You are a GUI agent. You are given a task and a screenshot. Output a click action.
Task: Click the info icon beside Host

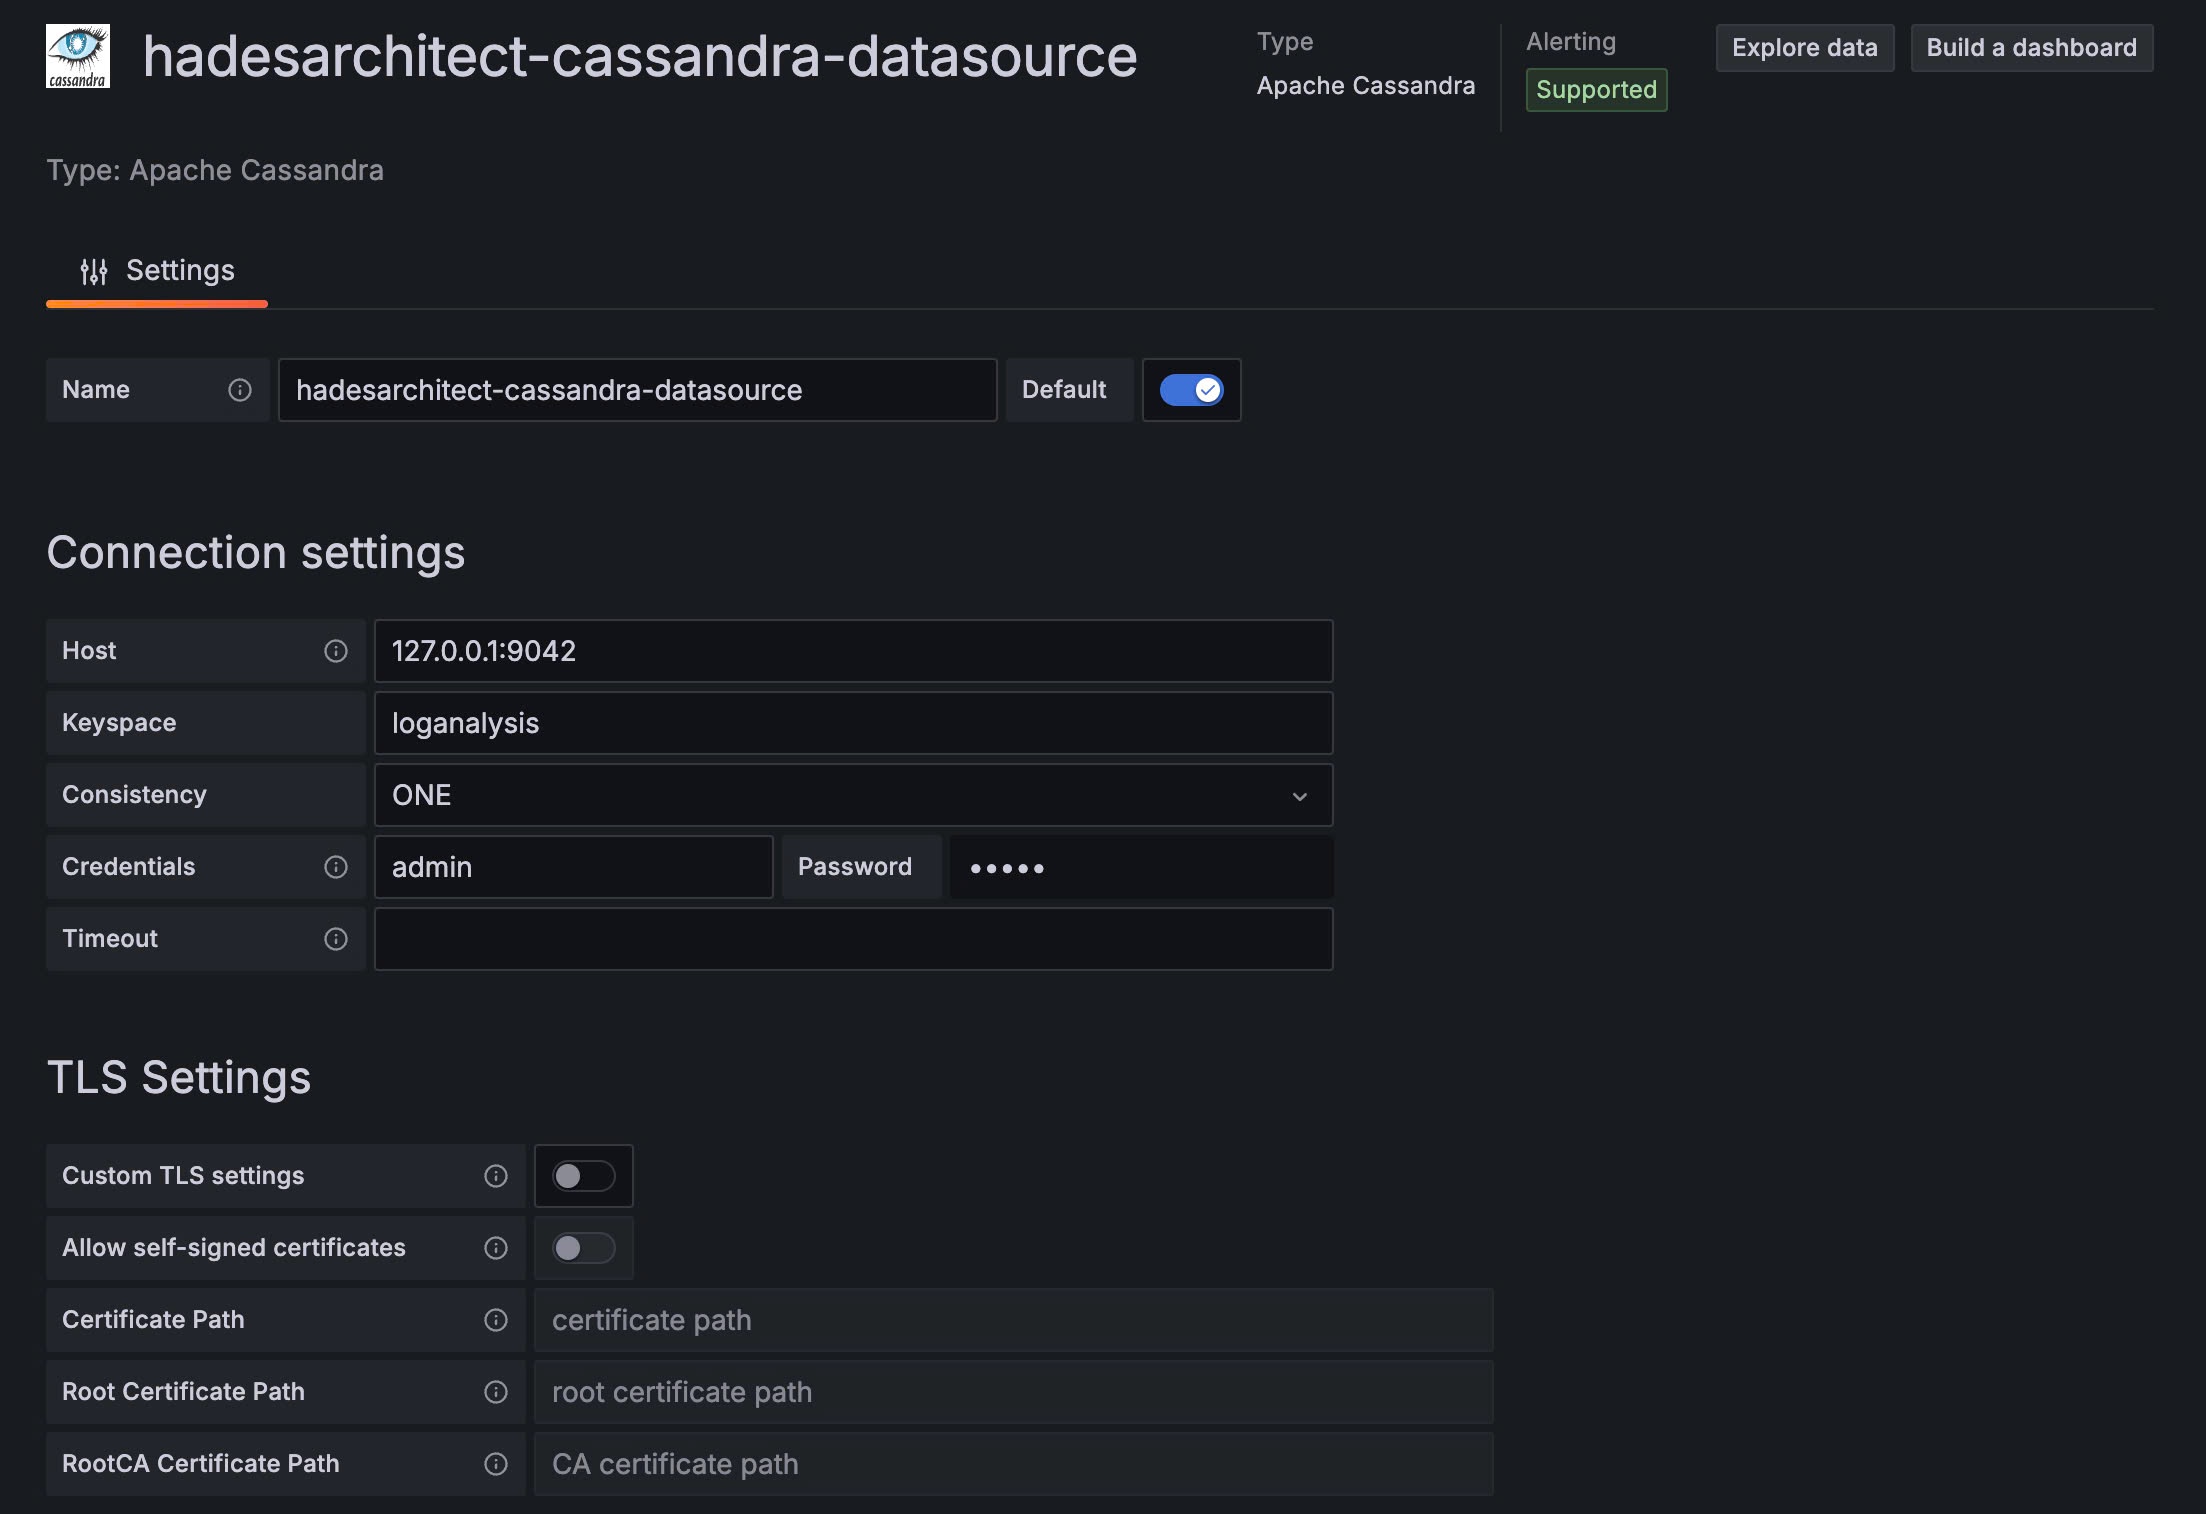coord(336,651)
